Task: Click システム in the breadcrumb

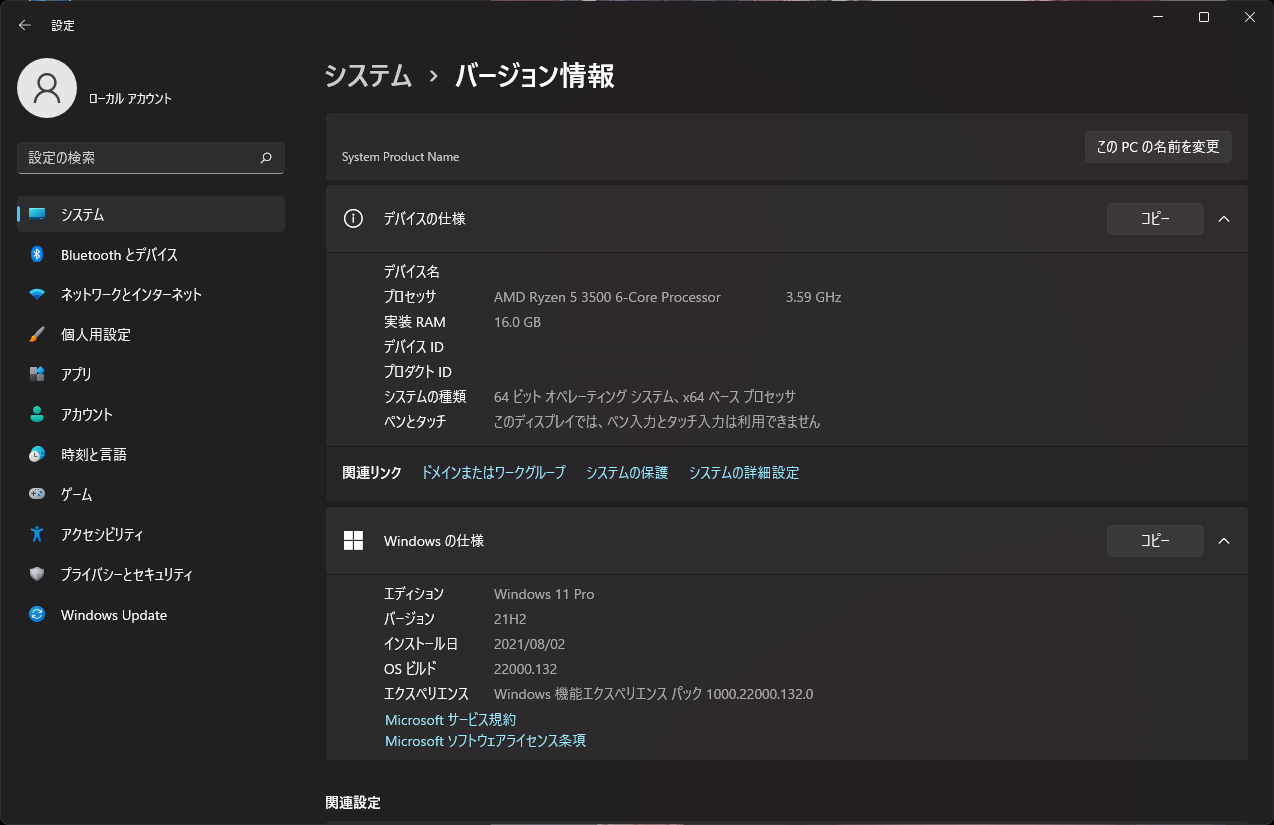Action: pyautogui.click(x=368, y=76)
